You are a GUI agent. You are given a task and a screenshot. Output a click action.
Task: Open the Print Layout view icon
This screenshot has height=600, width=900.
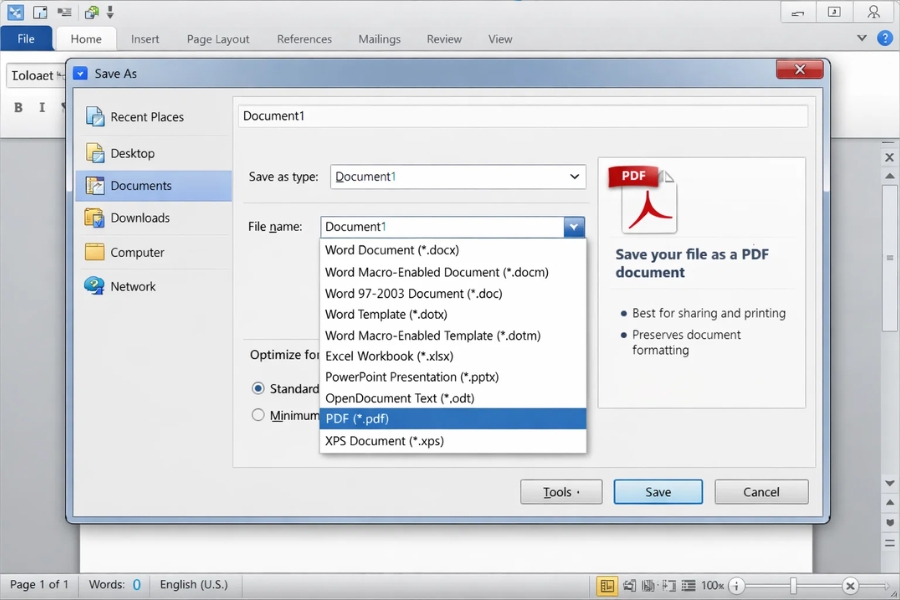tap(607, 585)
